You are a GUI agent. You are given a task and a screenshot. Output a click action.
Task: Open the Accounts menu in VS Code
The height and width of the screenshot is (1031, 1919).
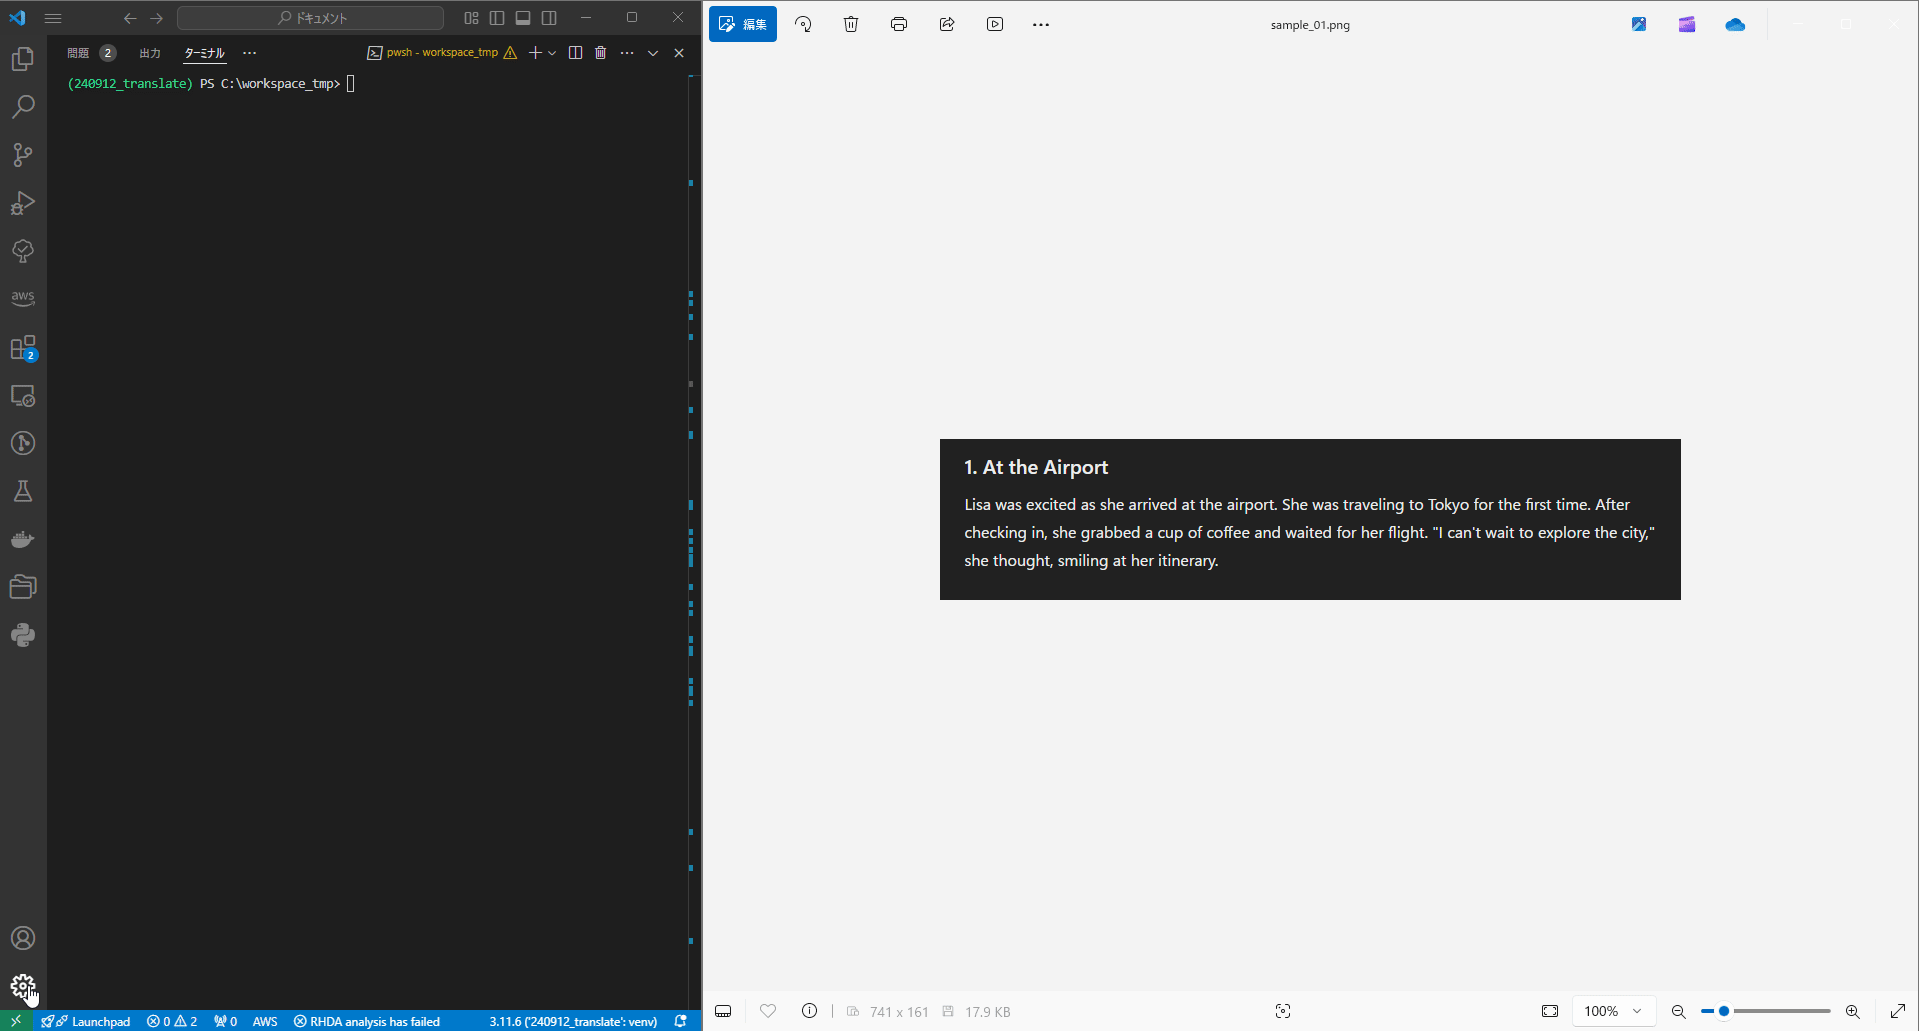(x=23, y=938)
